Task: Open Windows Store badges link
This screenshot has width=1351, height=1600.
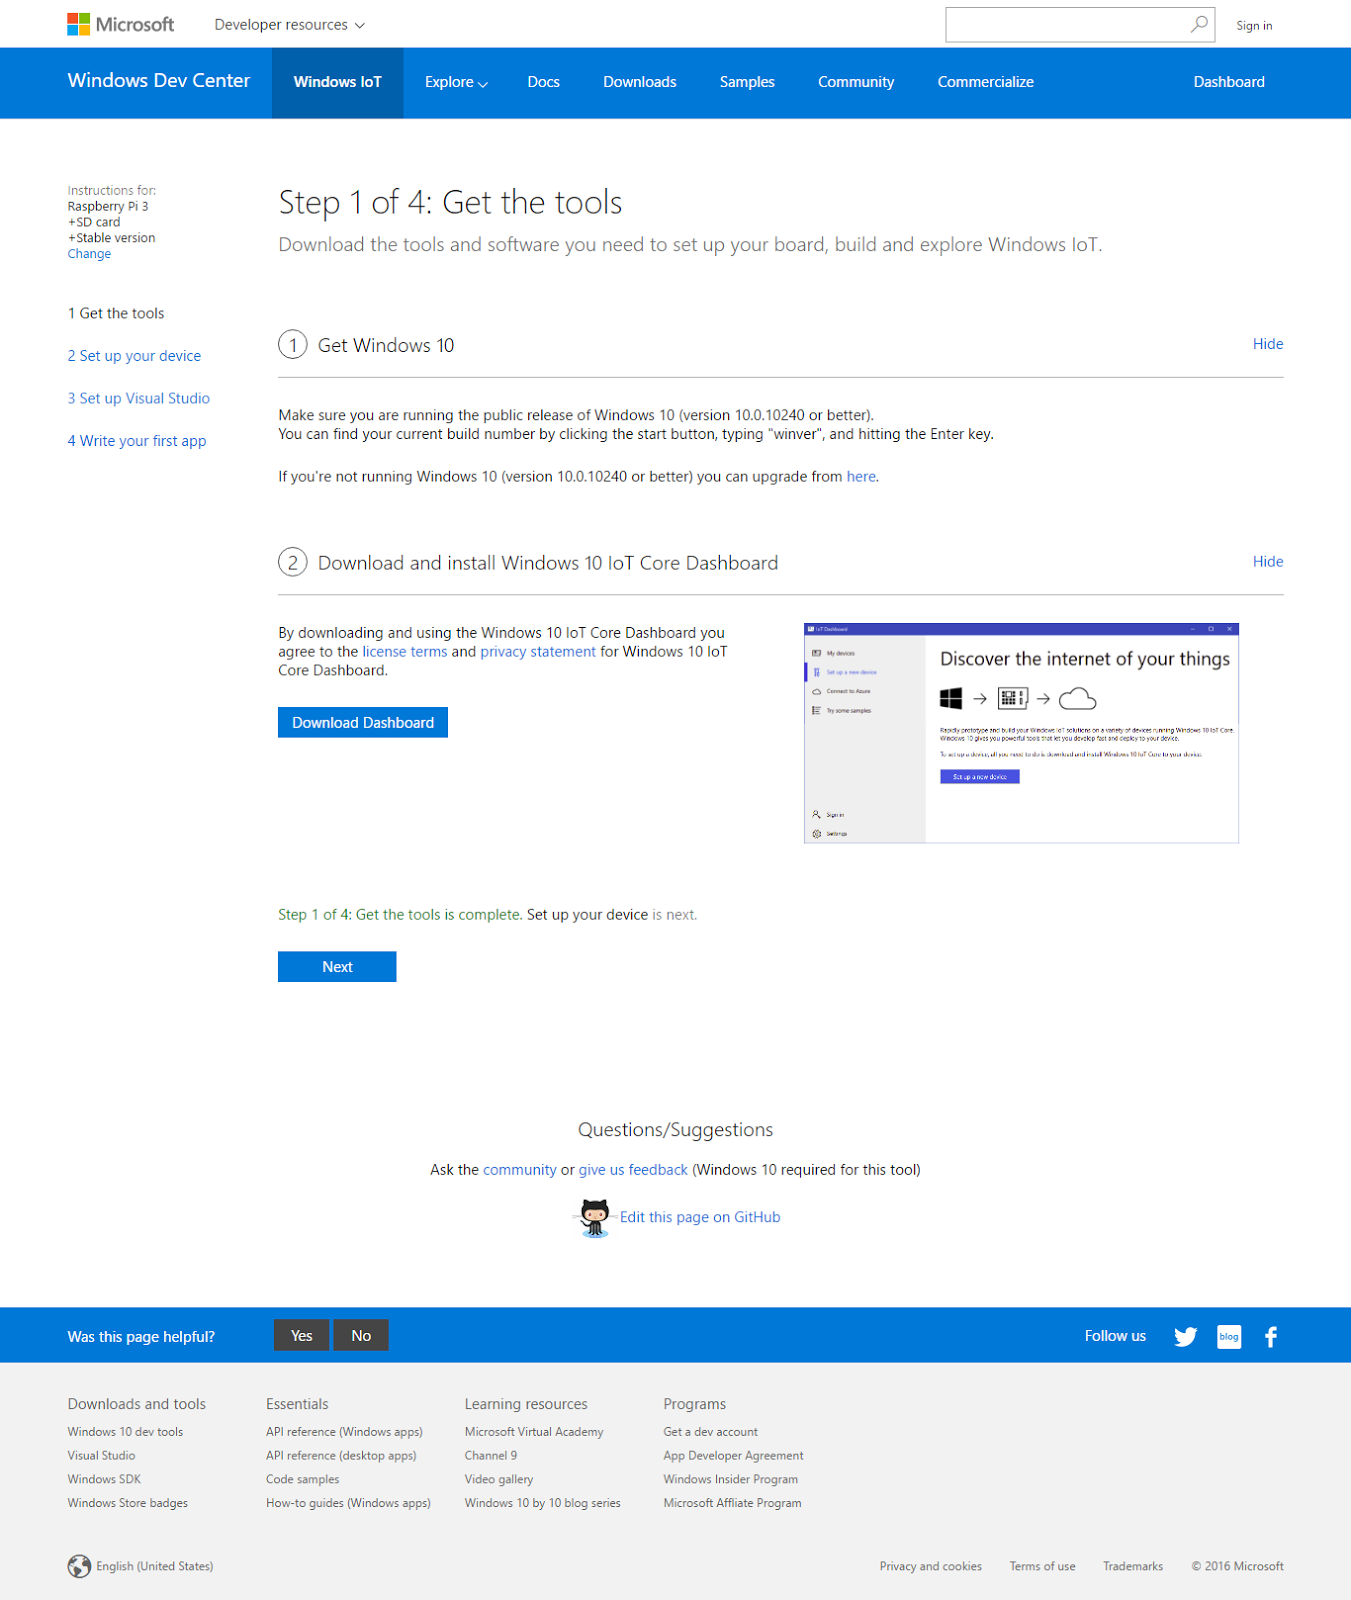Action: point(127,1503)
